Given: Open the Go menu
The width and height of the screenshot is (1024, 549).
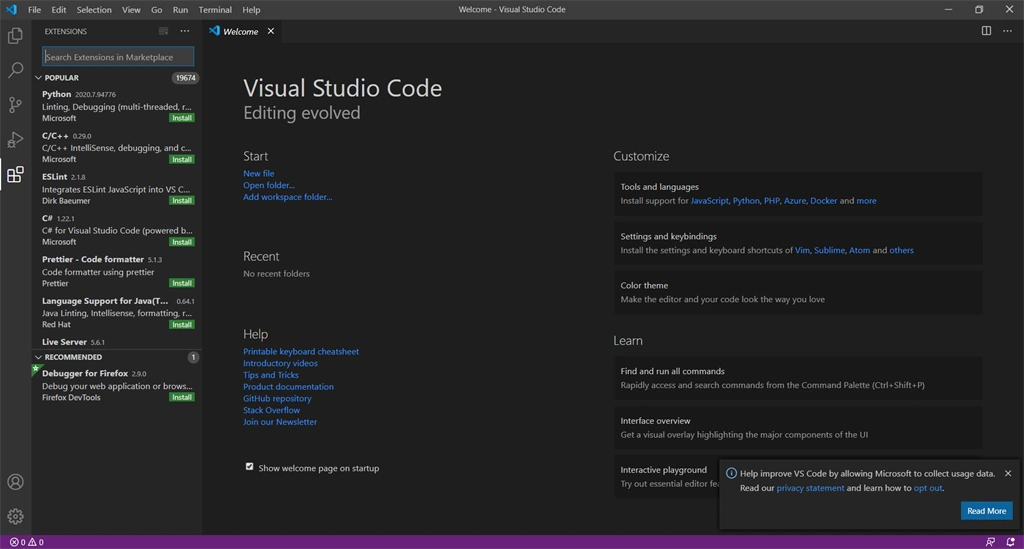Looking at the screenshot, I should point(157,10).
